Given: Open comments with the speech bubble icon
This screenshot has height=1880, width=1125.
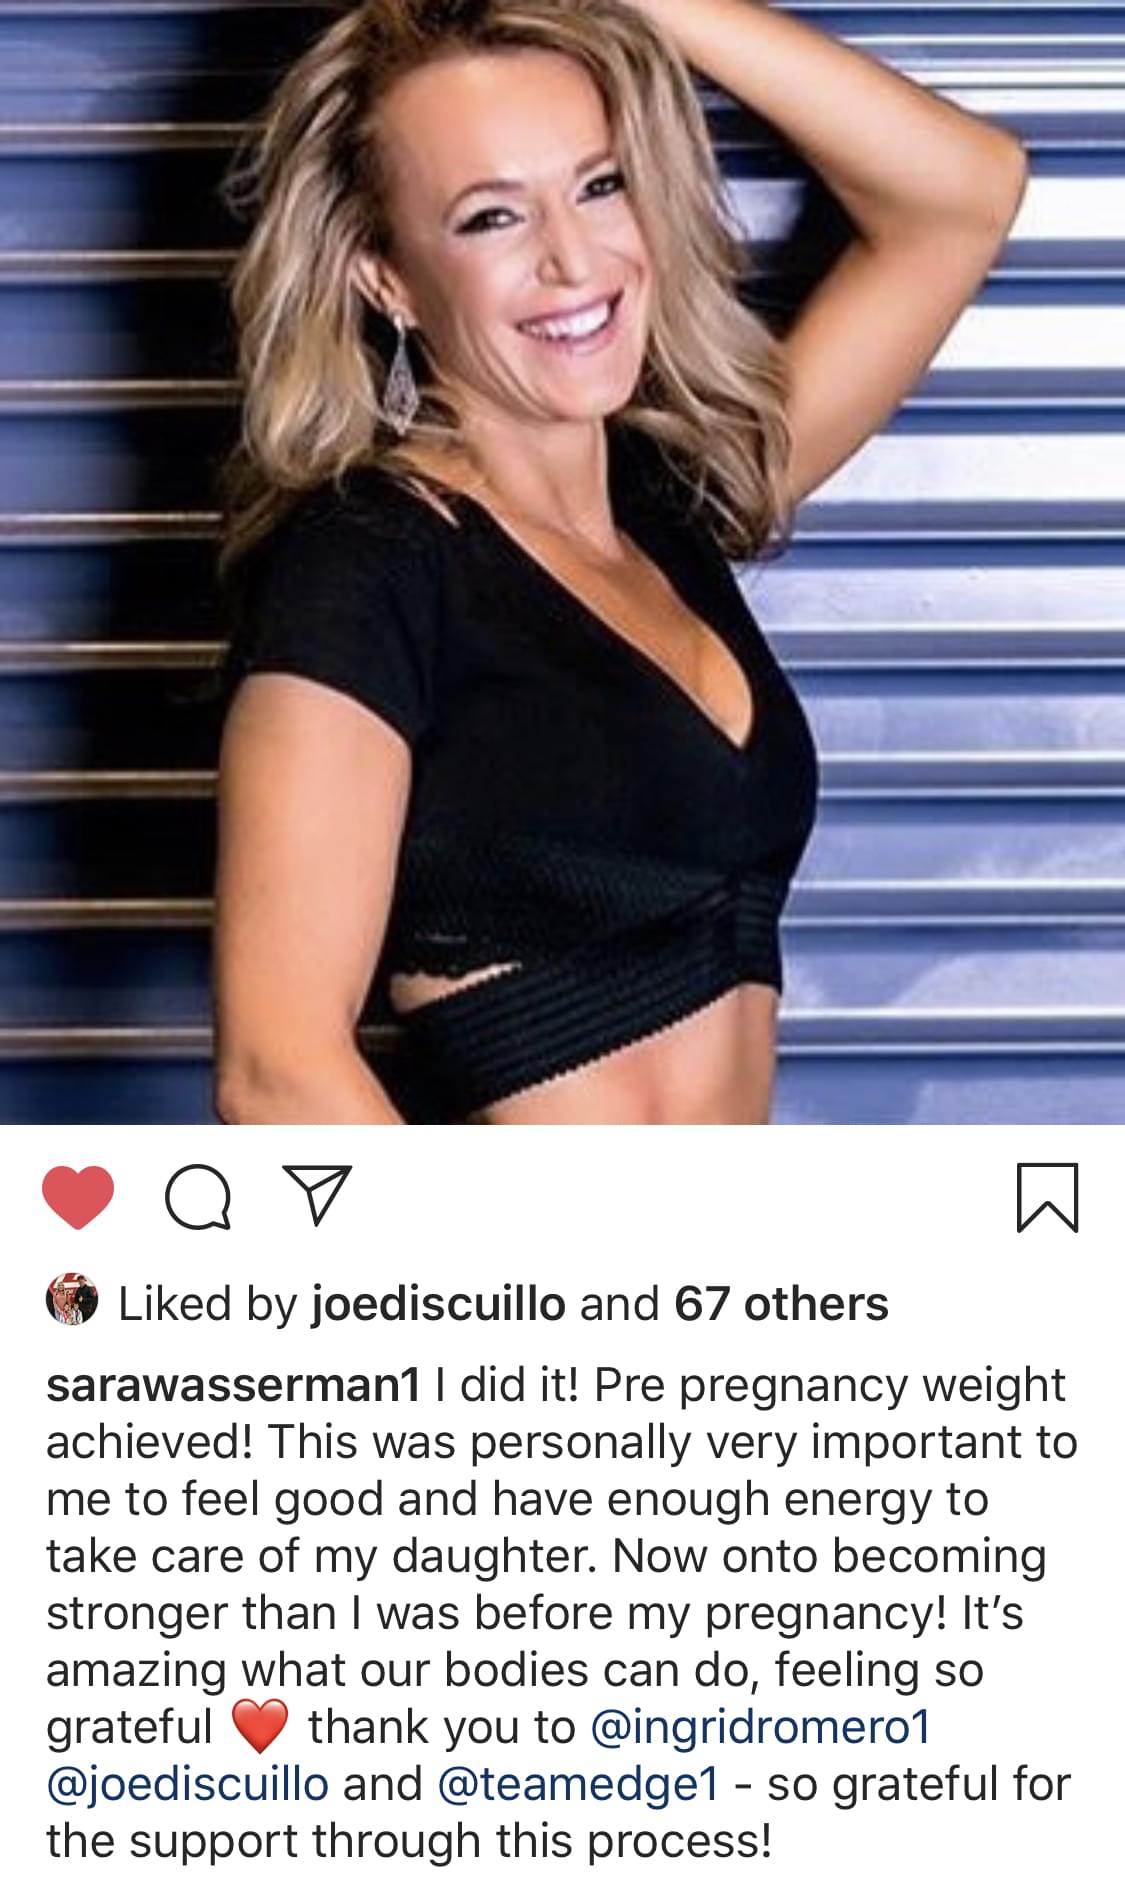Looking at the screenshot, I should 198,1197.
